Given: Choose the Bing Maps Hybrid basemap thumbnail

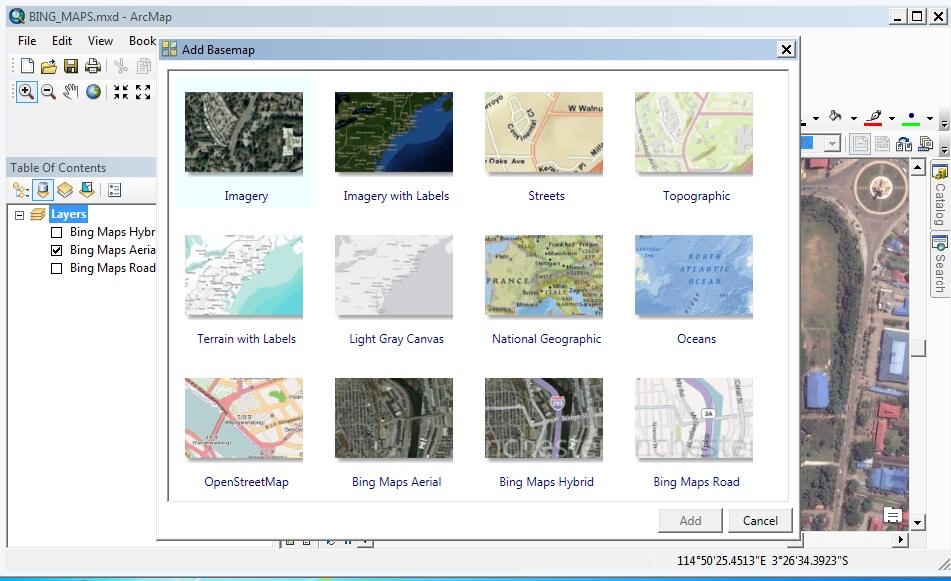Looking at the screenshot, I should pyautogui.click(x=544, y=418).
